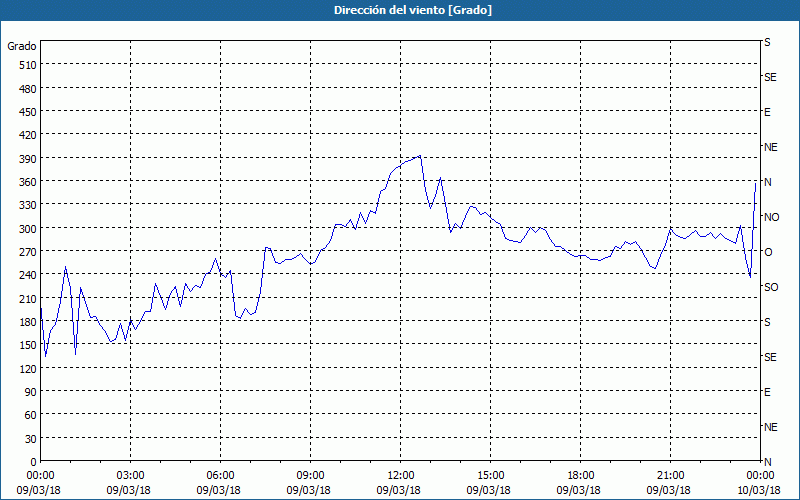Click the 'Grado' y-axis unit label
Screen dimensions: 800x500
coord(22,46)
